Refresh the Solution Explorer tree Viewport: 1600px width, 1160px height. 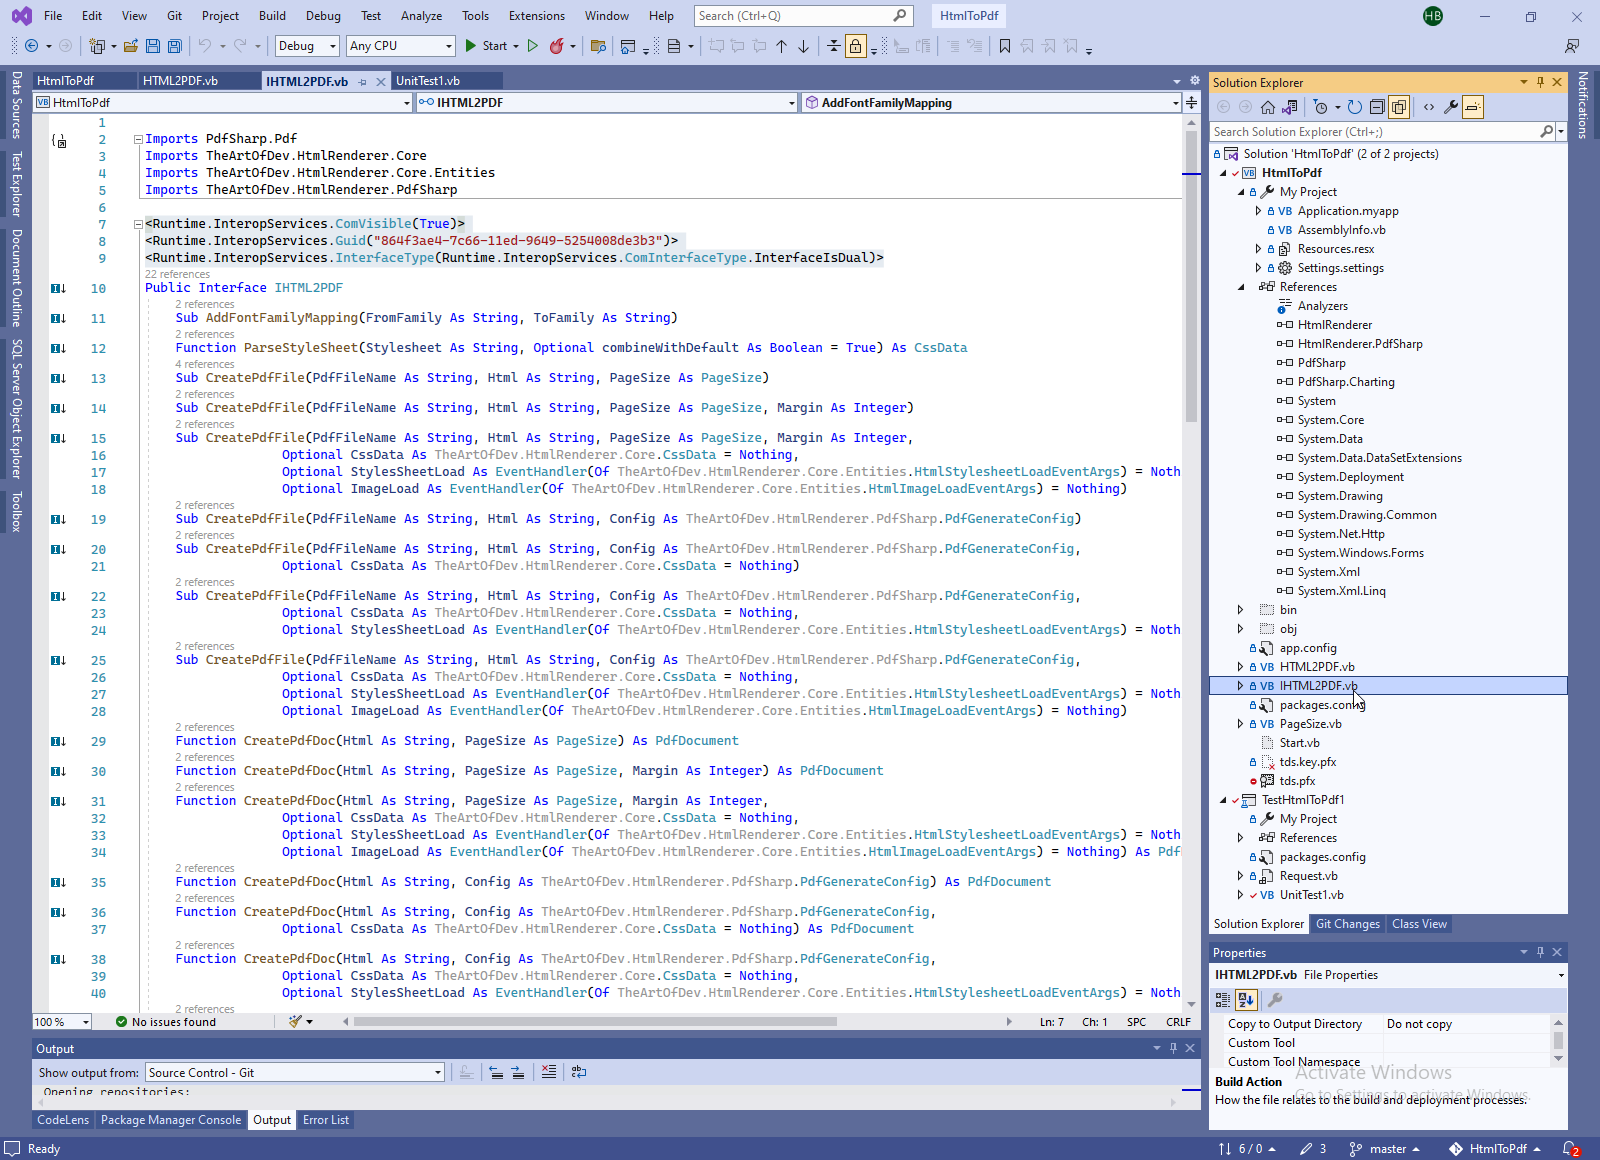(x=1355, y=107)
